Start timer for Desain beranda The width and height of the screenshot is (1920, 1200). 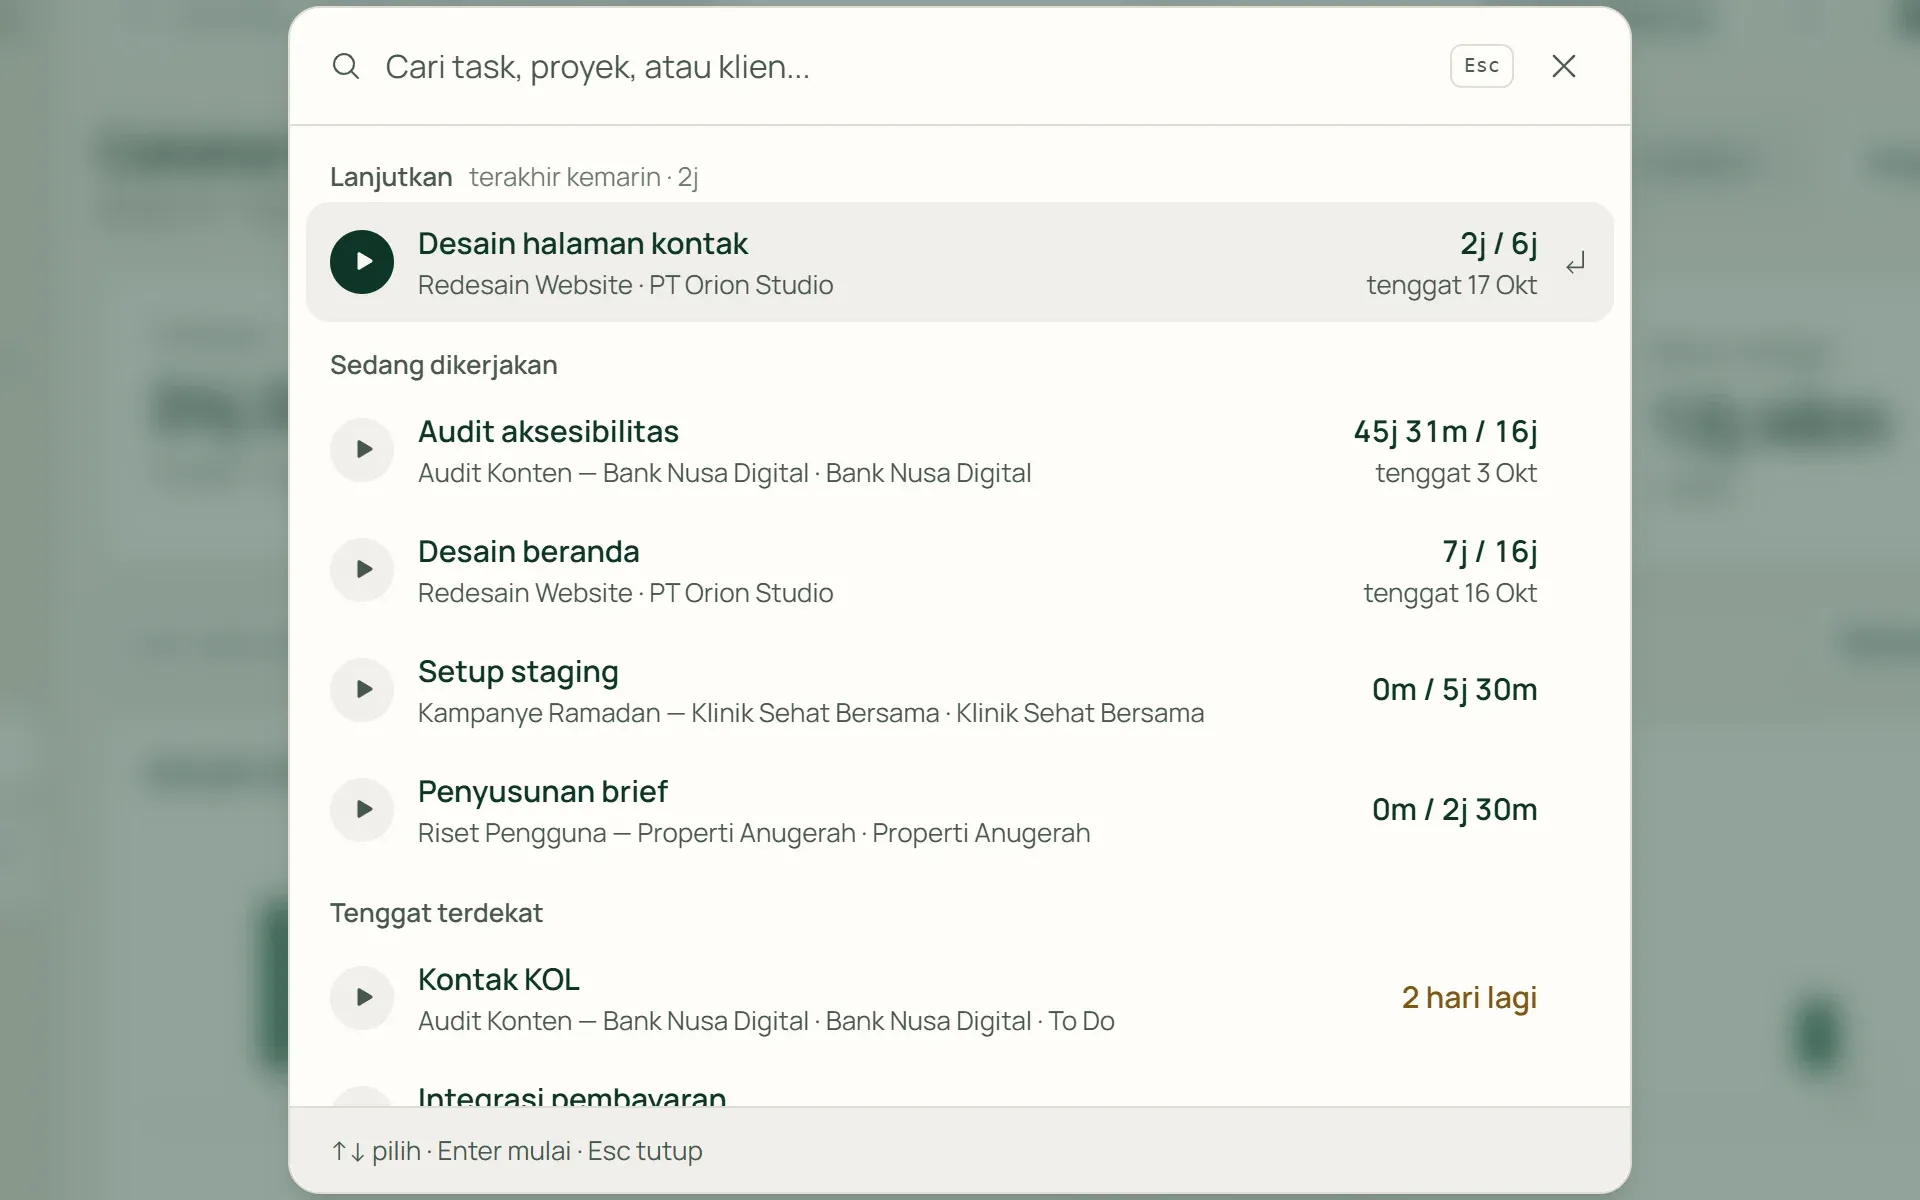(362, 570)
